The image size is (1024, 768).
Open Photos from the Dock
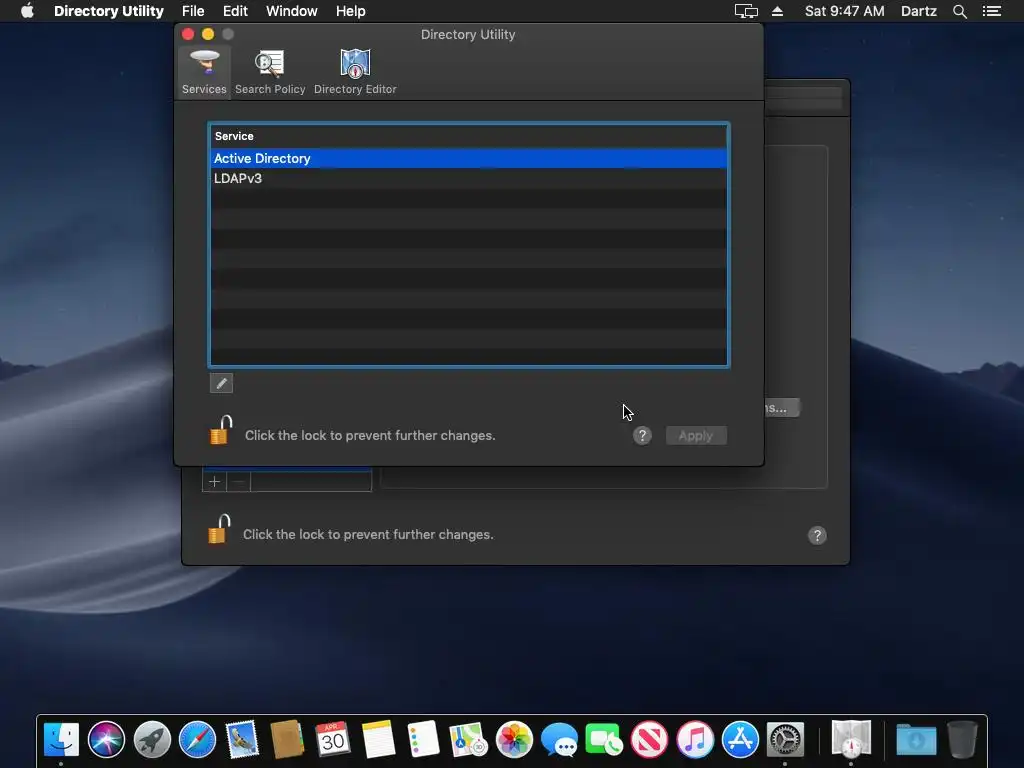click(514, 739)
